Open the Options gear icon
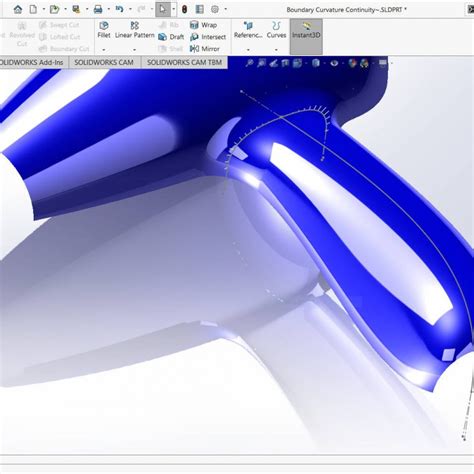Screen dimensions: 474x474 [x=215, y=9]
